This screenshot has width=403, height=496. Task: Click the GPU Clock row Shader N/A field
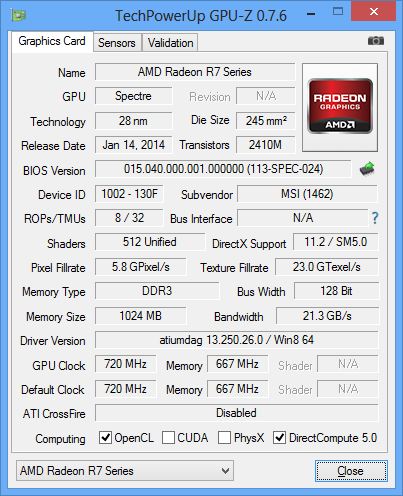point(348,364)
